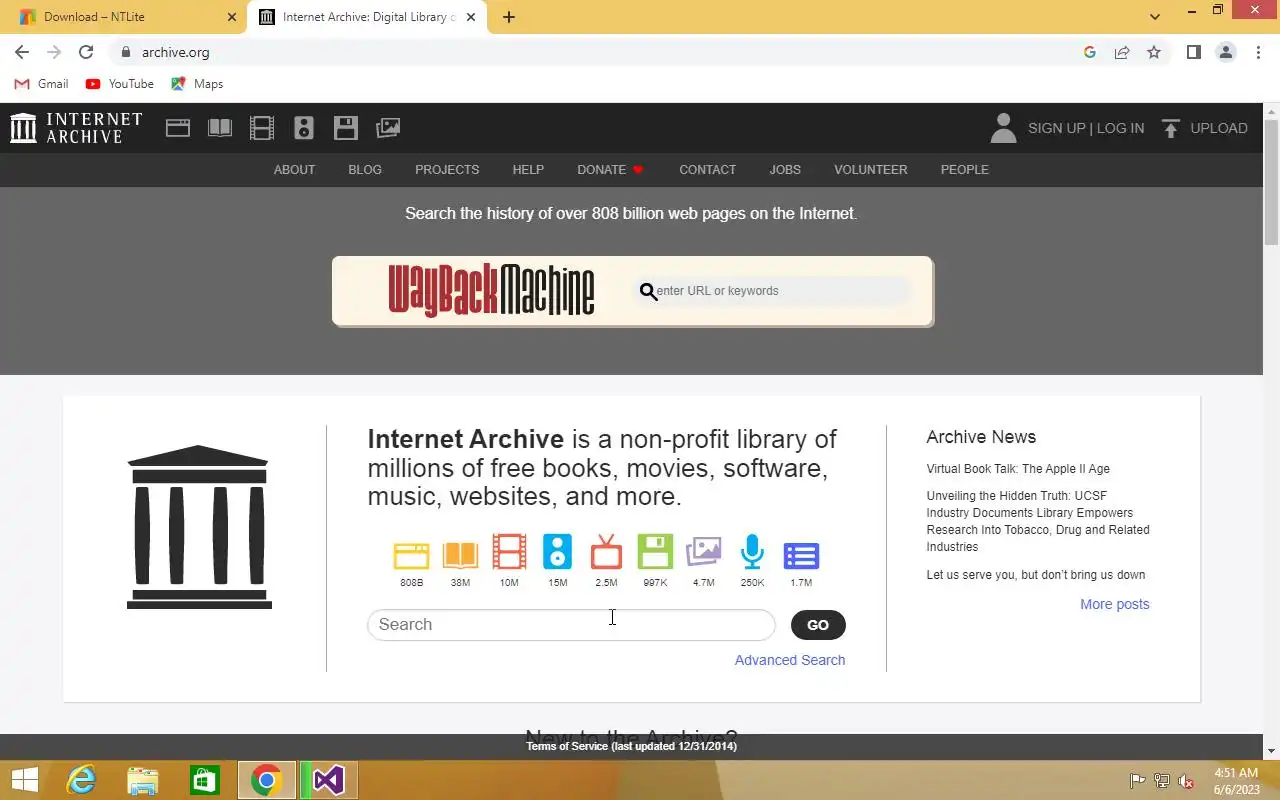Viewport: 1280px width, 800px height.
Task: Open the Video film icon in top navigation bar
Action: tap(262, 128)
